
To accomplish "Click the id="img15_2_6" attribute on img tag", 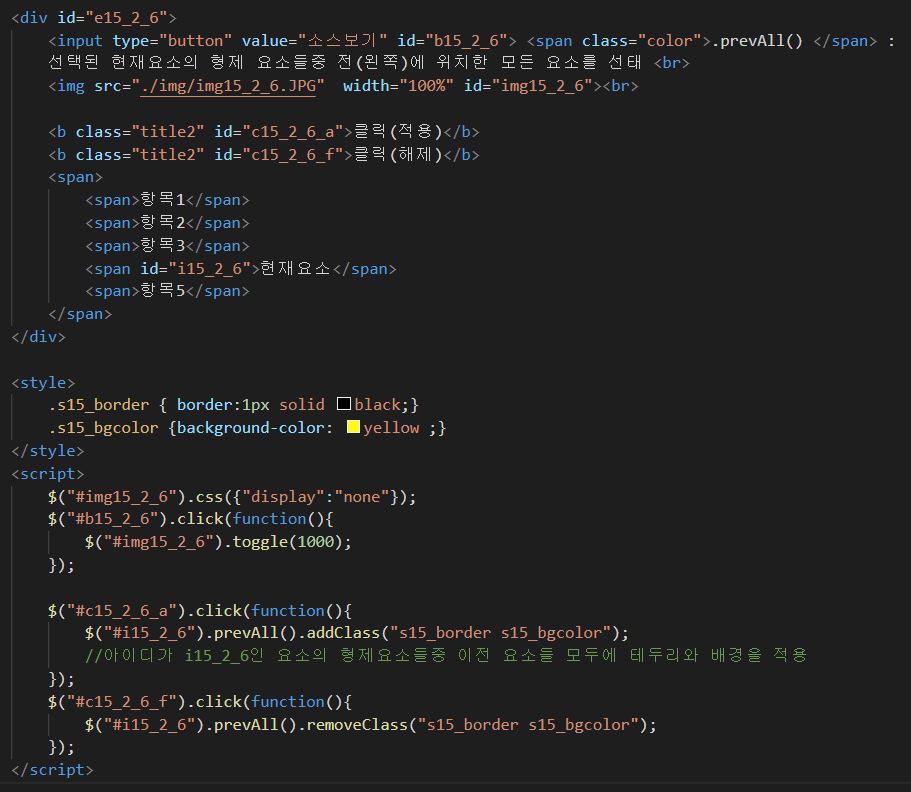I will 528,86.
